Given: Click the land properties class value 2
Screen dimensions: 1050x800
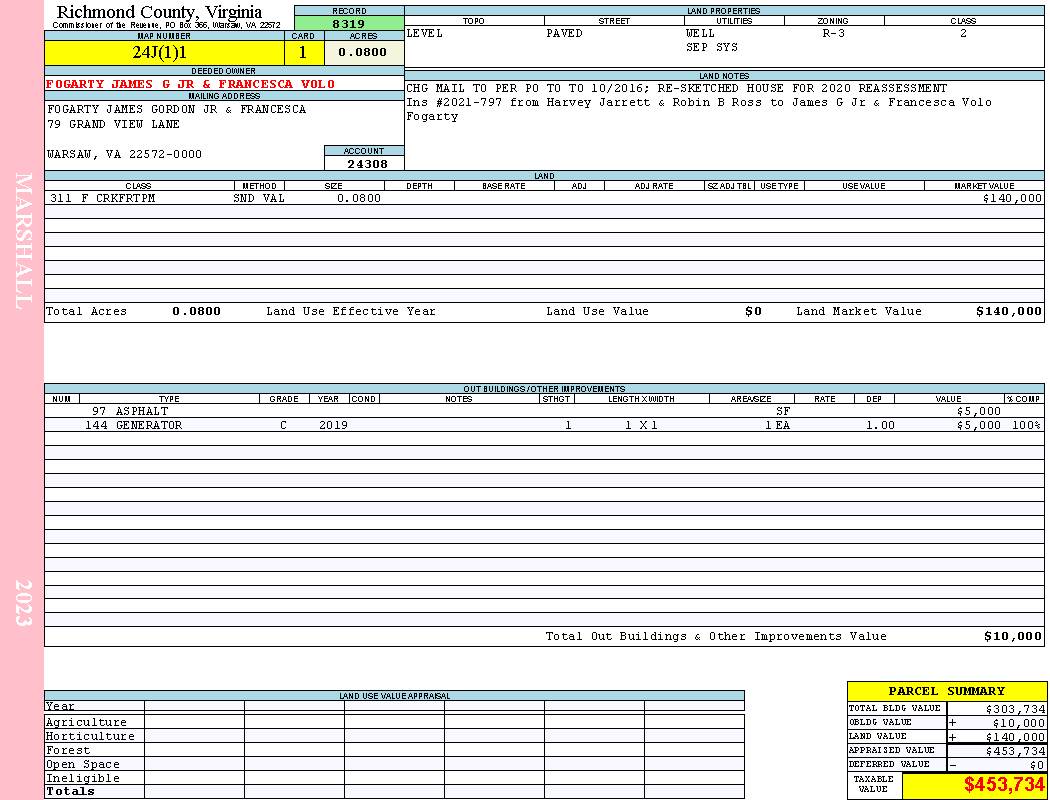Looking at the screenshot, I should pos(963,33).
